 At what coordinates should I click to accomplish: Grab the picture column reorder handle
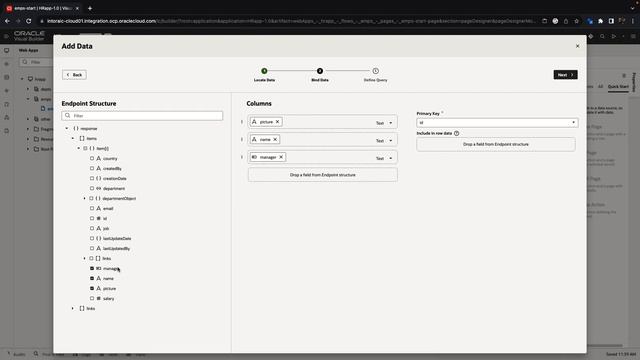click(242, 122)
